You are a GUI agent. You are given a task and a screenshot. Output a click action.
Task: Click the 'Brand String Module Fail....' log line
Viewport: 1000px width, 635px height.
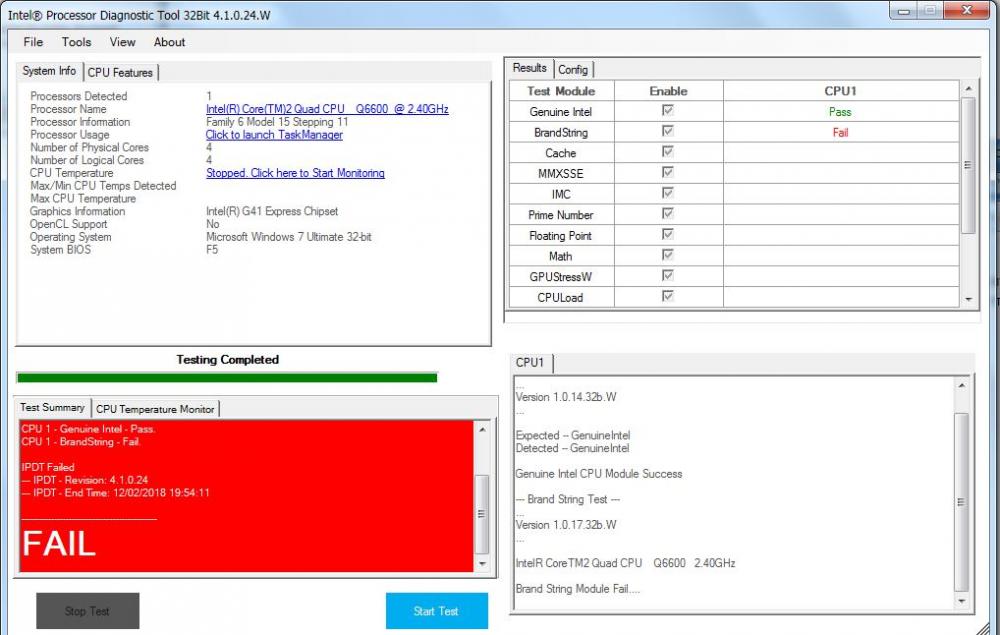click(x=578, y=589)
